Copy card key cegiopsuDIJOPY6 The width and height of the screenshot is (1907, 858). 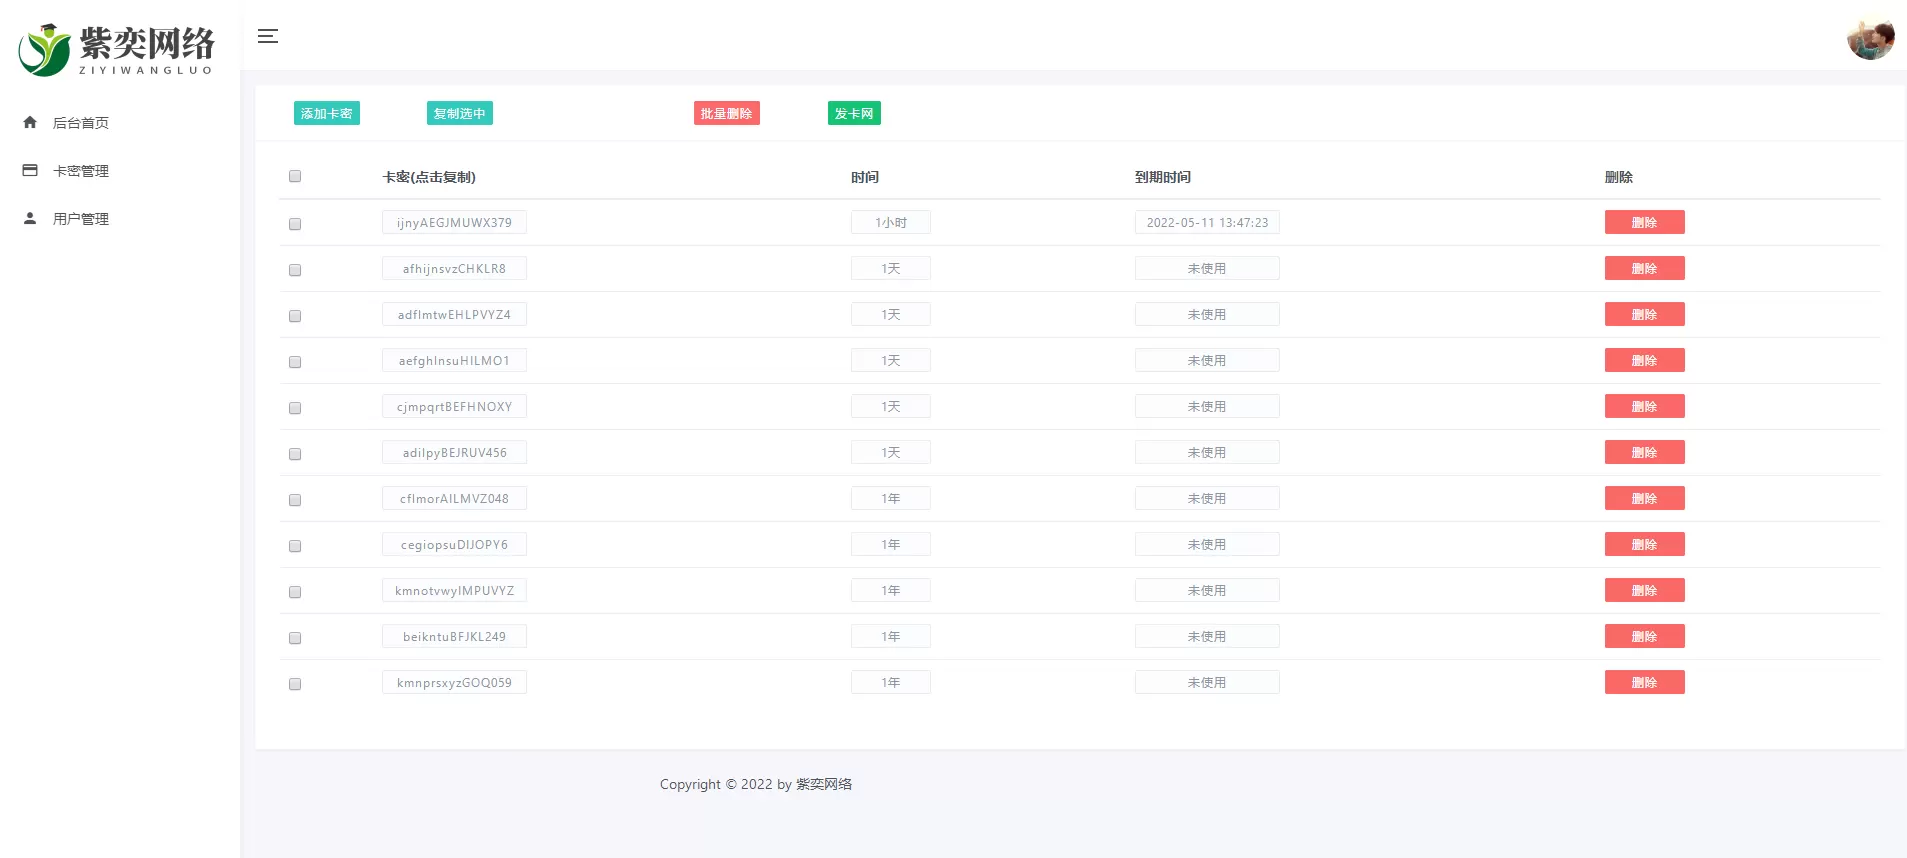pyautogui.click(x=454, y=544)
